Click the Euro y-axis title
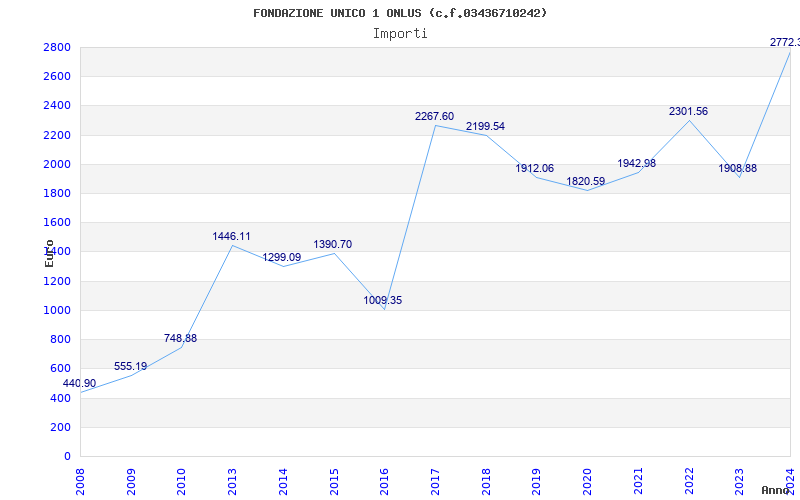The width and height of the screenshot is (800, 500). point(49,253)
